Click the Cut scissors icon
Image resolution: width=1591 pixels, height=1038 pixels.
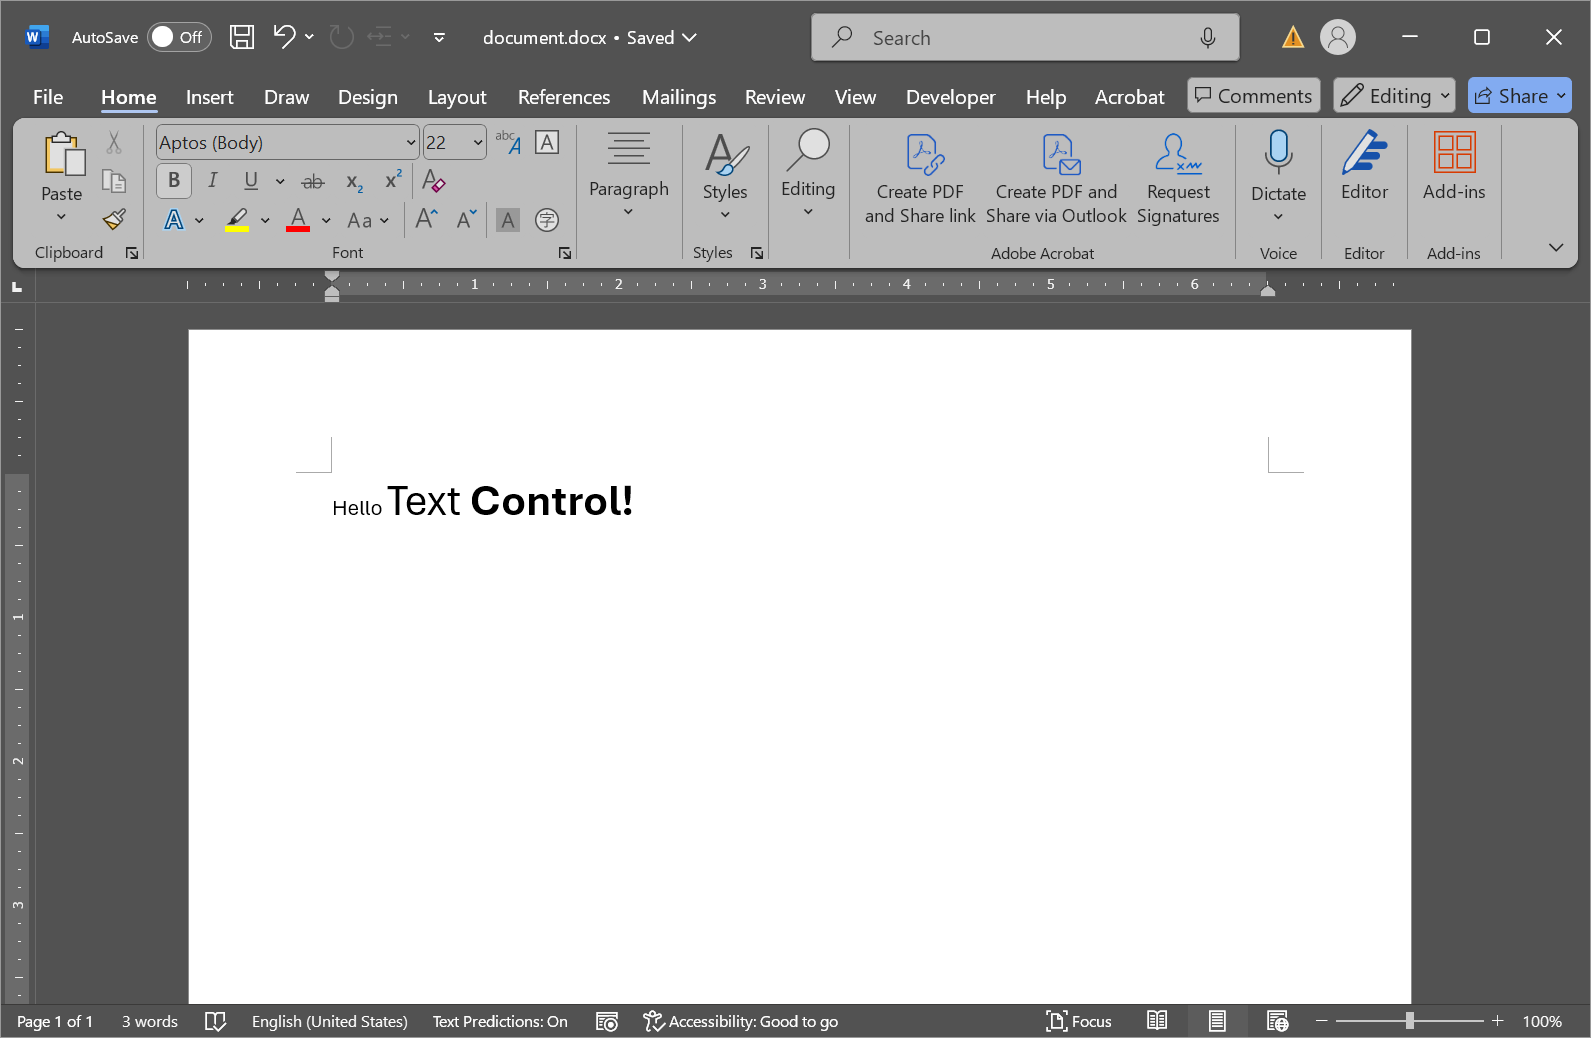(x=114, y=143)
